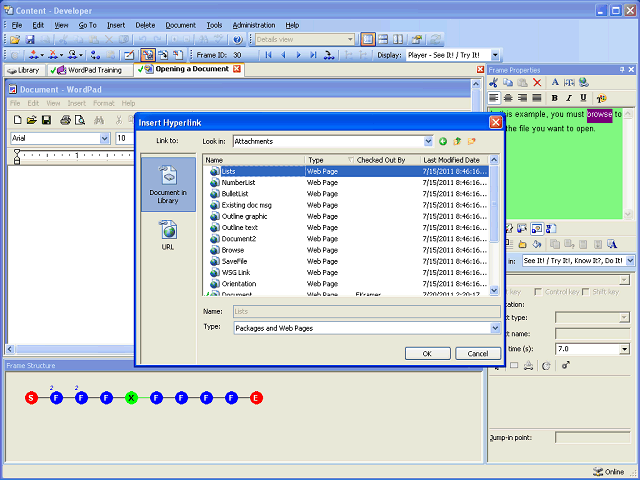Sort by Last Modified Date column
Screen dimensions: 640x480
click(452, 160)
